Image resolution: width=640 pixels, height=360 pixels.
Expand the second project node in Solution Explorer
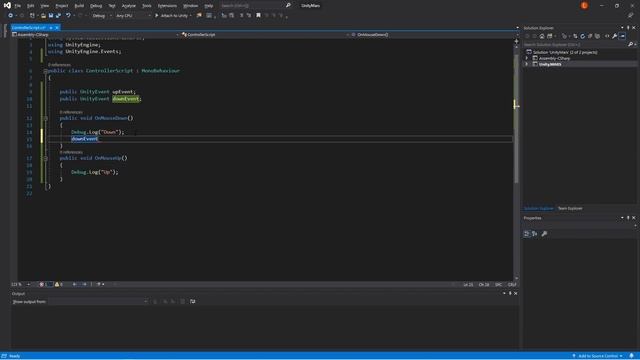[527, 64]
